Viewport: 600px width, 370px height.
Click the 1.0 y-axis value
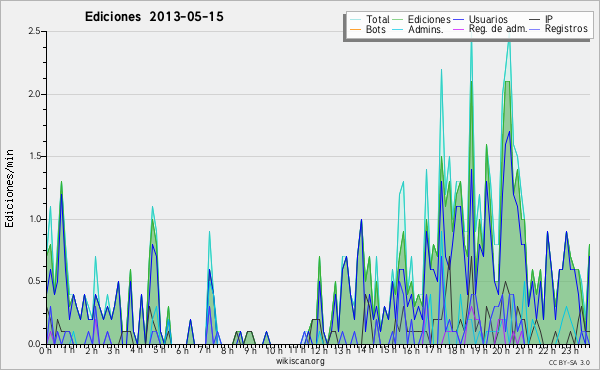pyautogui.click(x=34, y=219)
